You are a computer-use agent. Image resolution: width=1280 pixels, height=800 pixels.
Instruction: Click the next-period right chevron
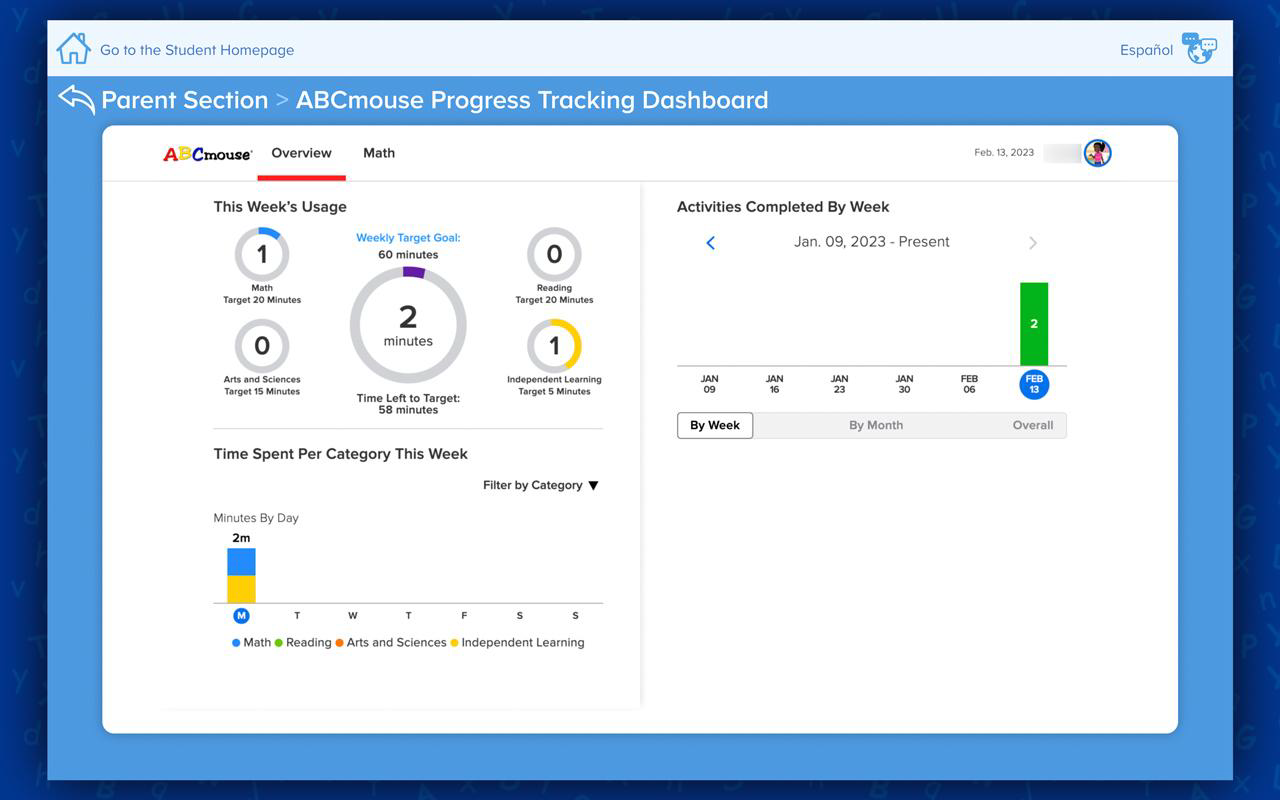pyautogui.click(x=1033, y=243)
